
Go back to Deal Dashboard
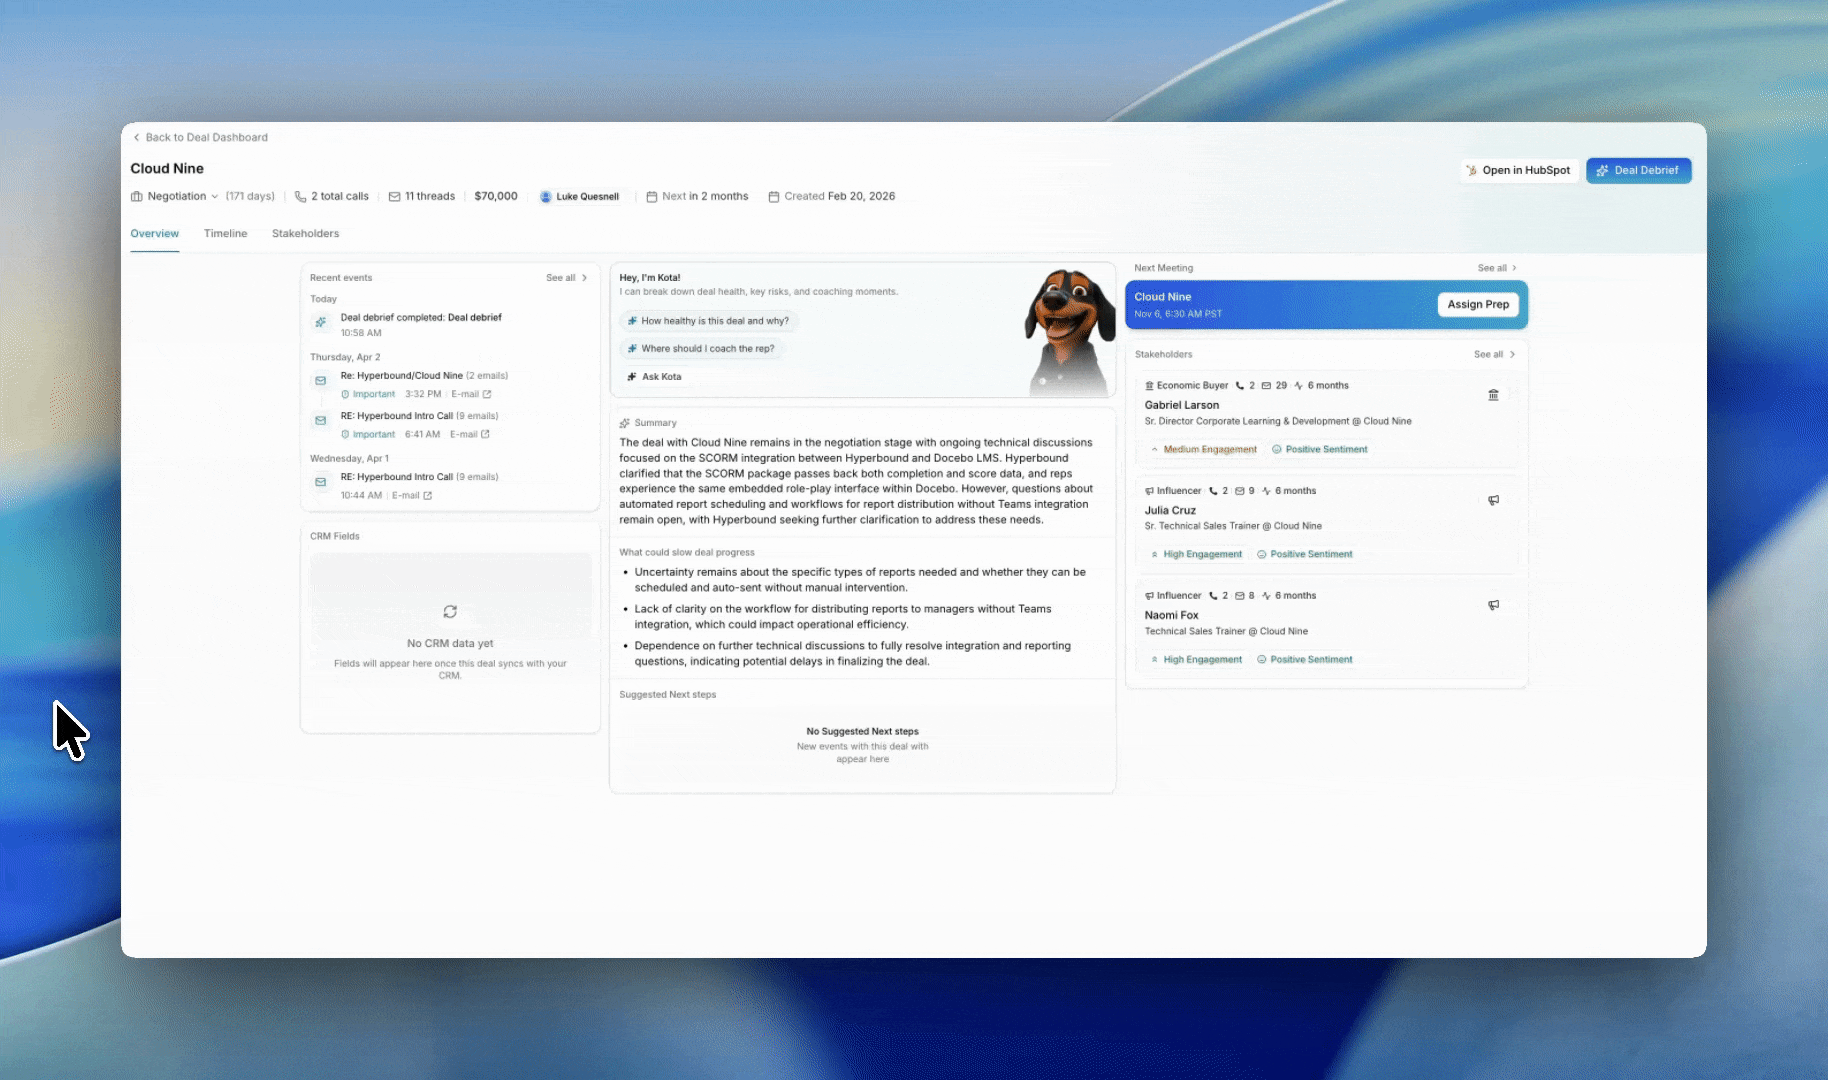pos(200,137)
